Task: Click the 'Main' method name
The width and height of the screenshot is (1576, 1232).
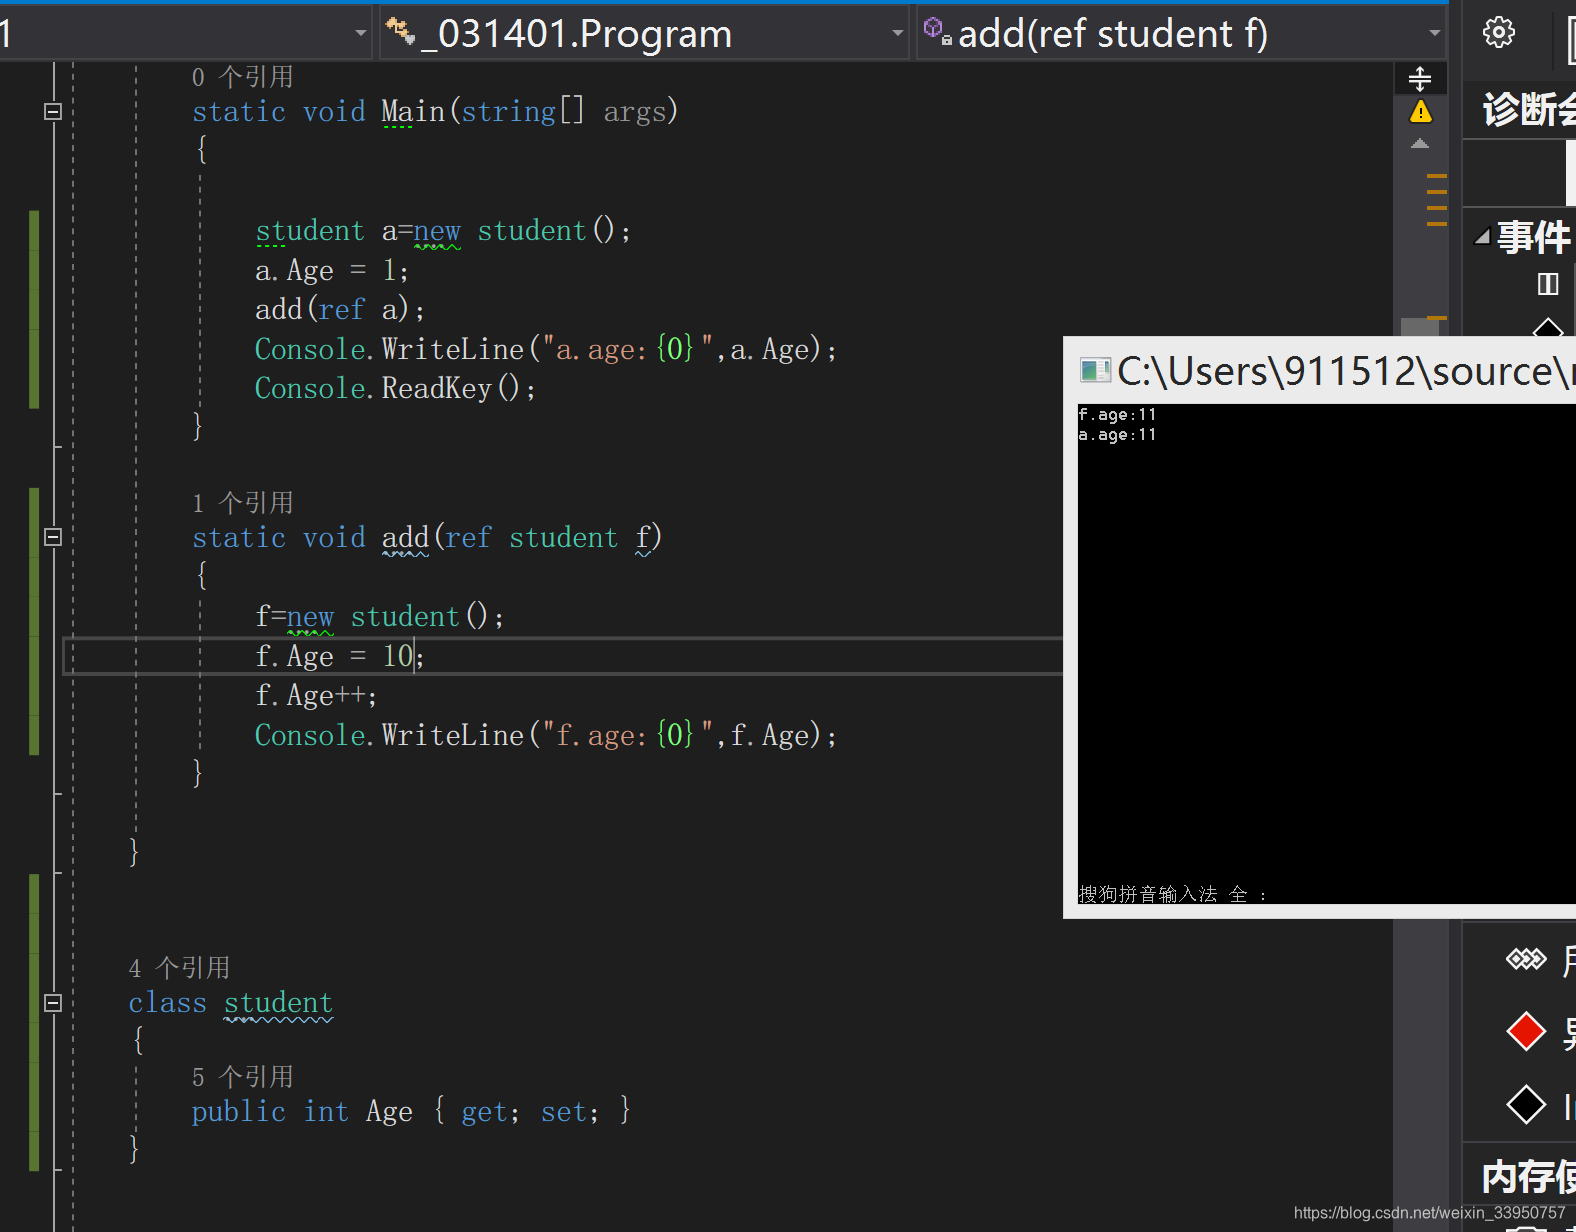Action: (x=412, y=111)
